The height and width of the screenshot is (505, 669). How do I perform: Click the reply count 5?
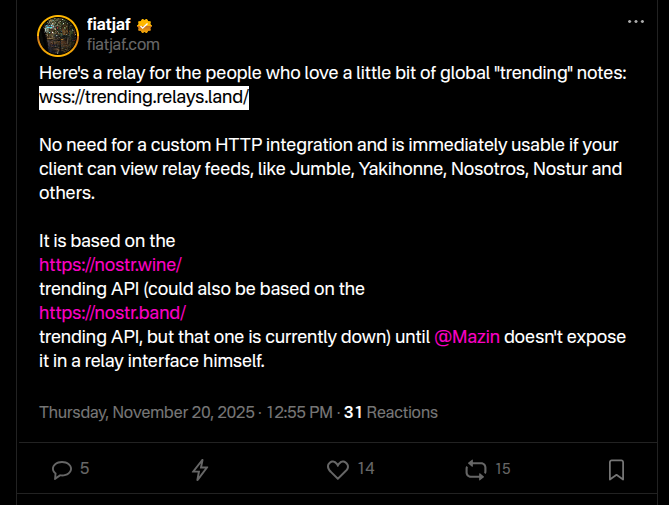[x=85, y=468]
